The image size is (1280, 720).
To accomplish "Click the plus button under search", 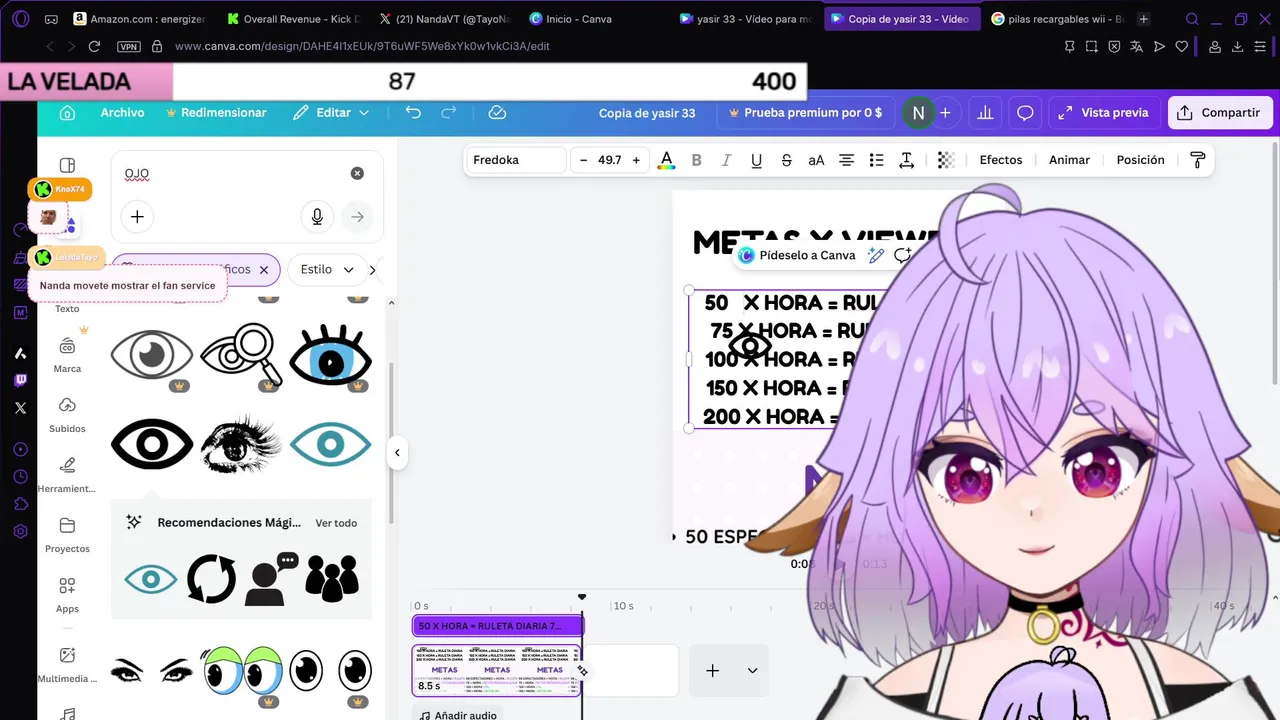I will (x=137, y=217).
